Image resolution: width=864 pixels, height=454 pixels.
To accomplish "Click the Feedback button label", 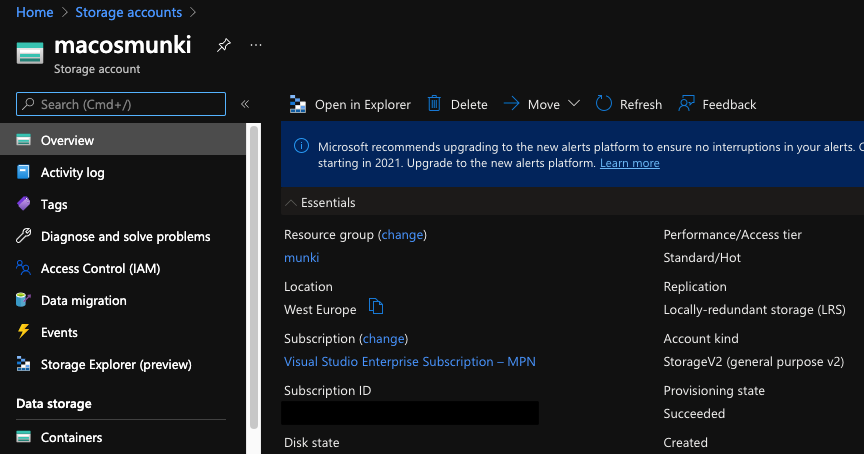I will coord(729,104).
